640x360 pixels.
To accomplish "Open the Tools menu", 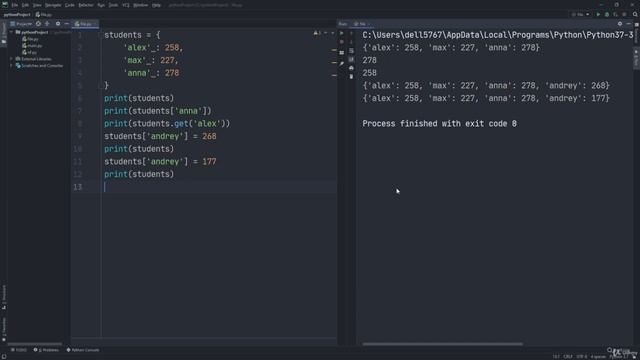I will pos(113,5).
